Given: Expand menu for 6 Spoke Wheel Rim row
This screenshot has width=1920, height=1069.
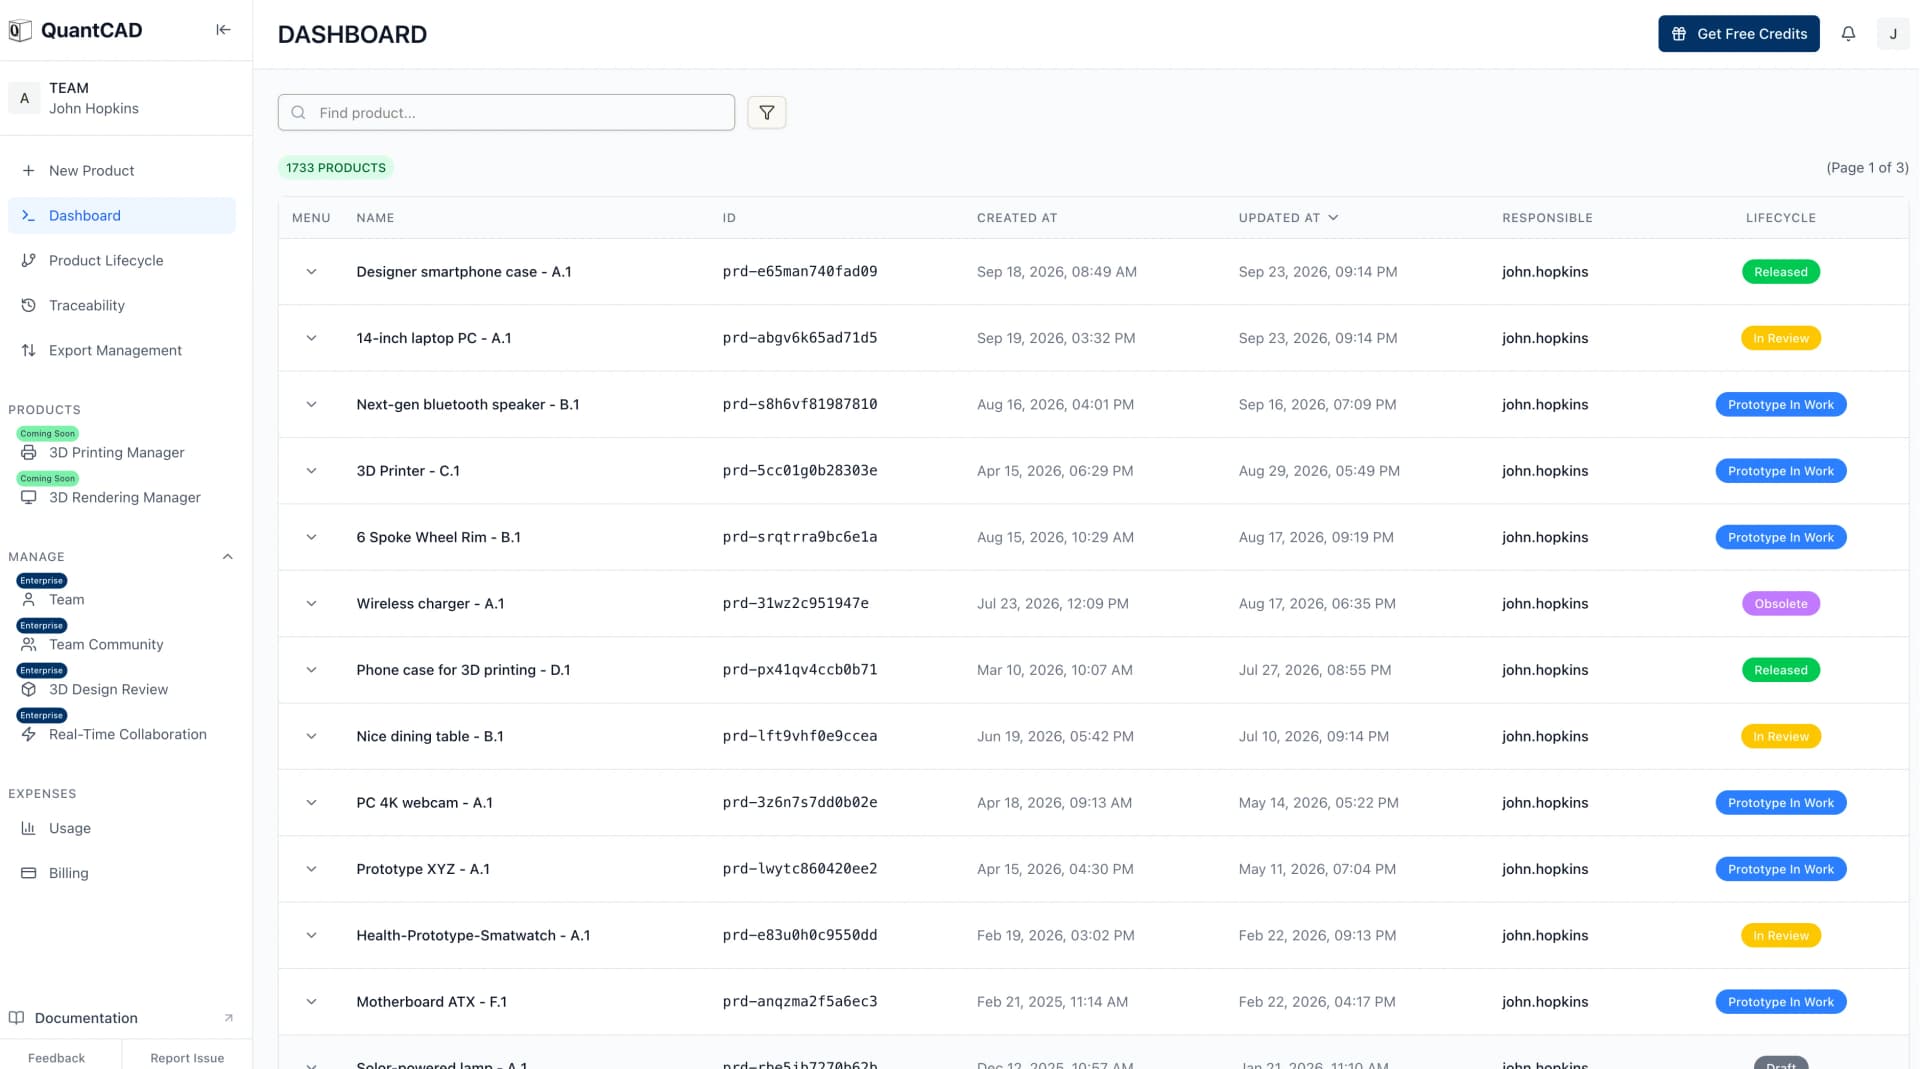Looking at the screenshot, I should tap(311, 537).
